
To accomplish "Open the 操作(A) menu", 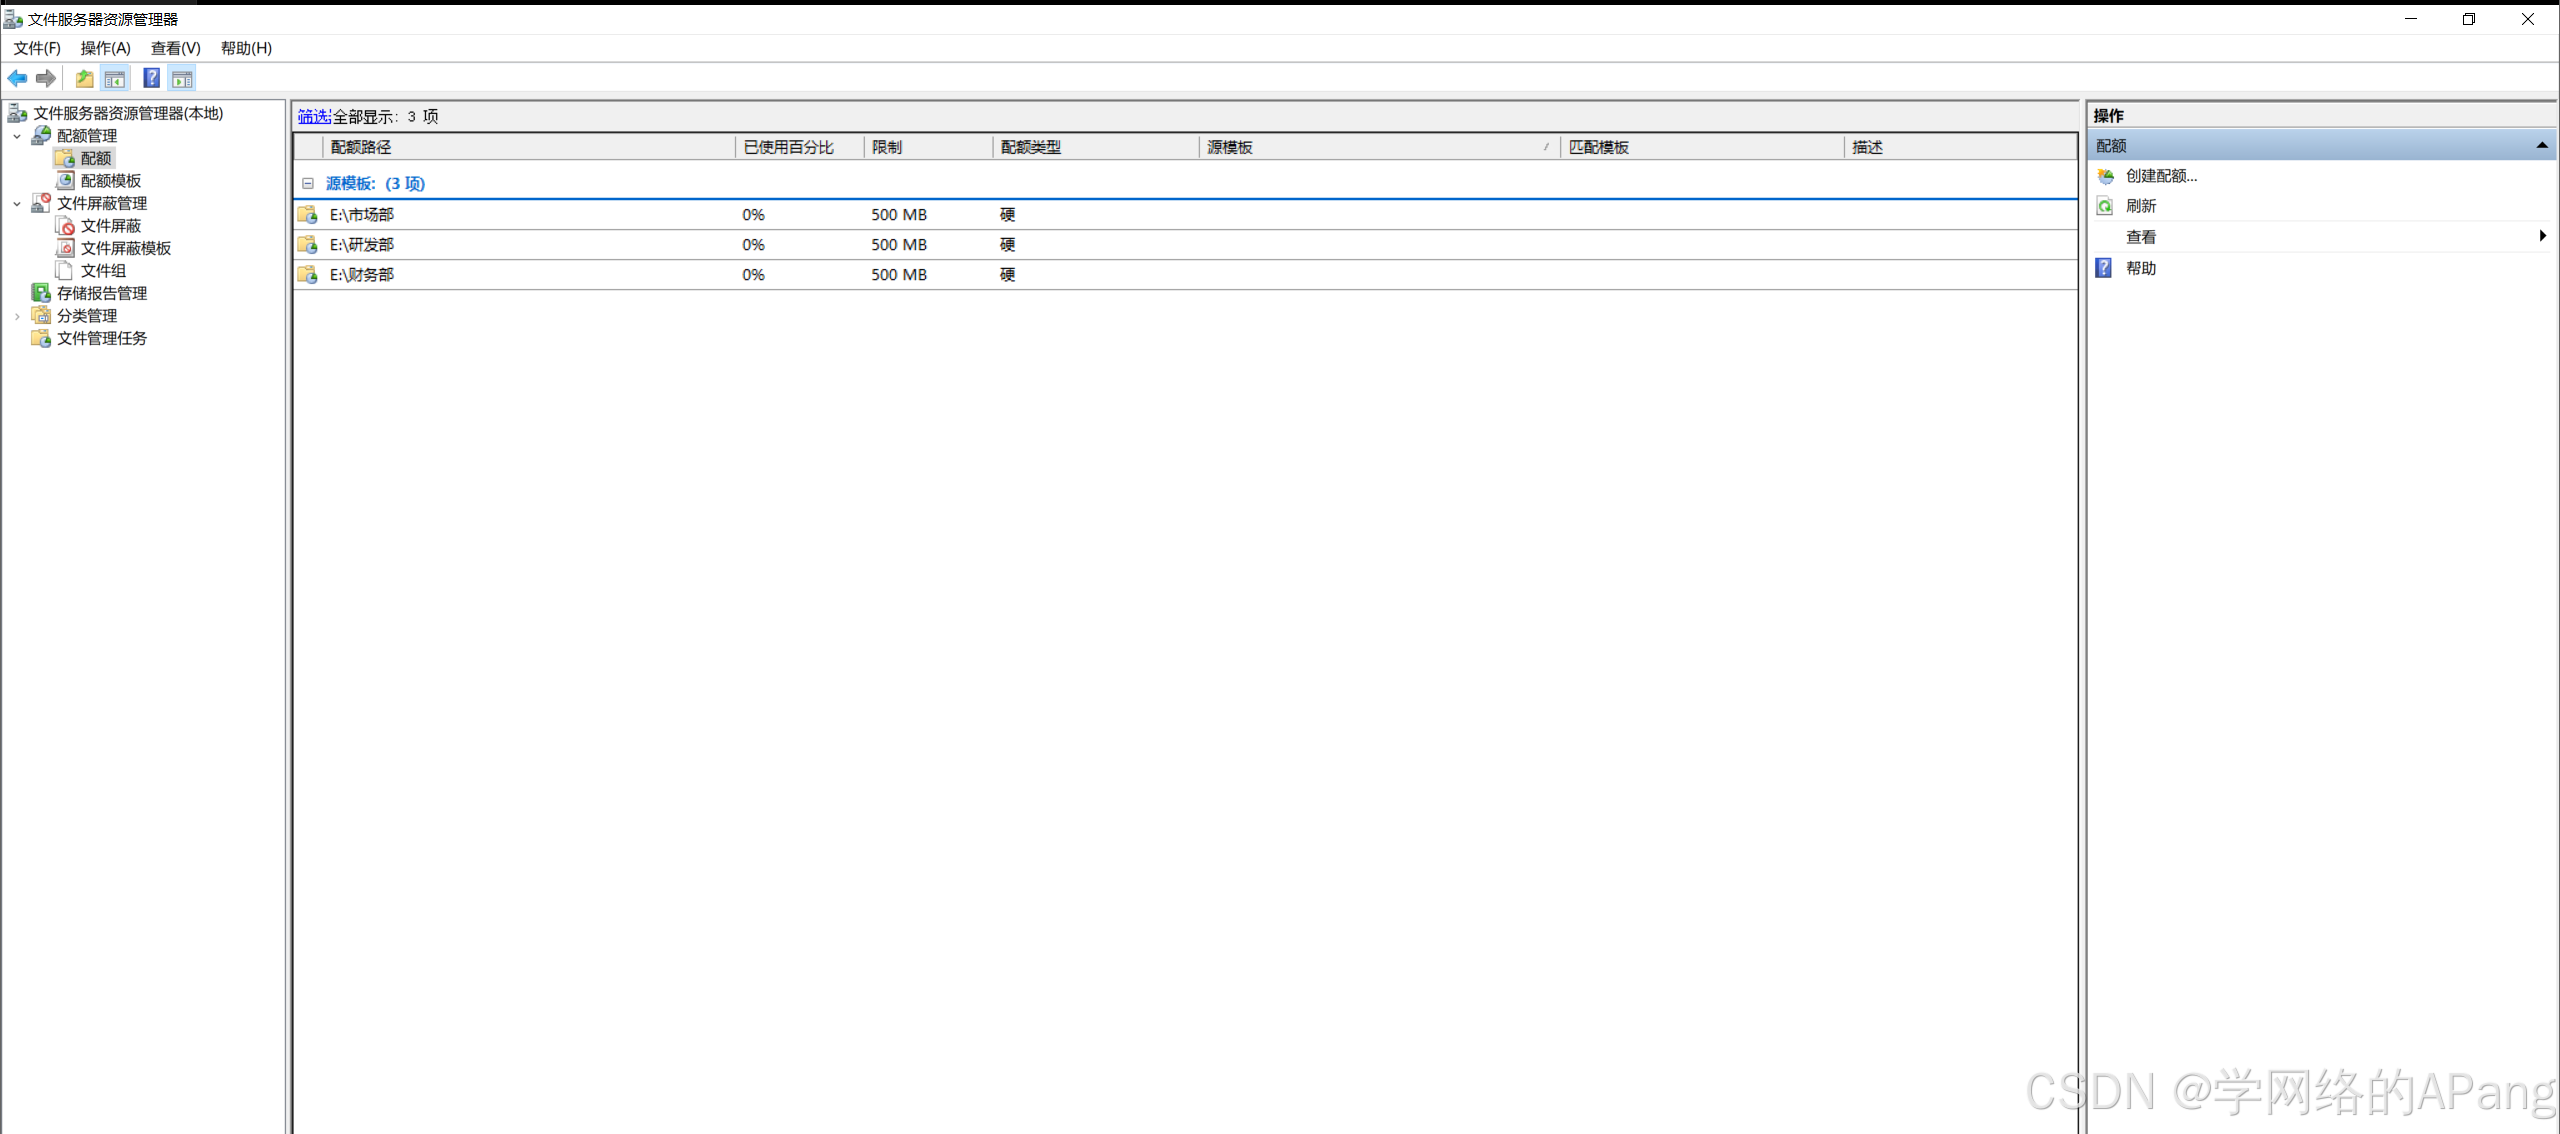I will pos(105,48).
